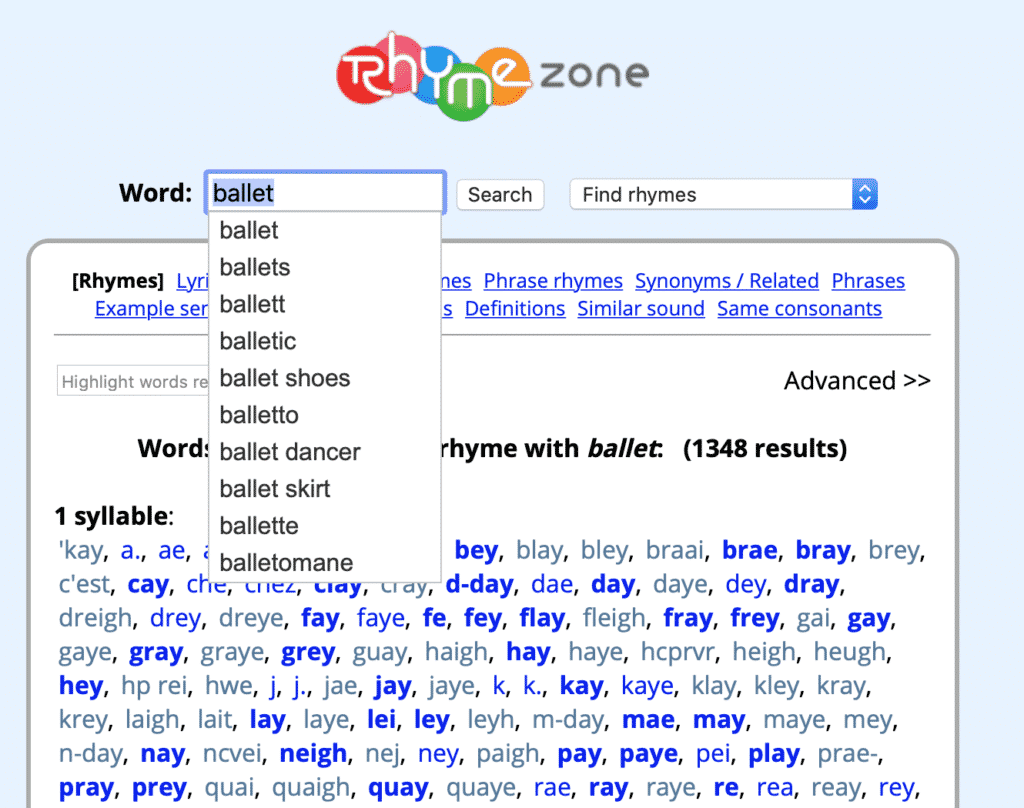Click the rhyme word 'prey'

click(159, 788)
